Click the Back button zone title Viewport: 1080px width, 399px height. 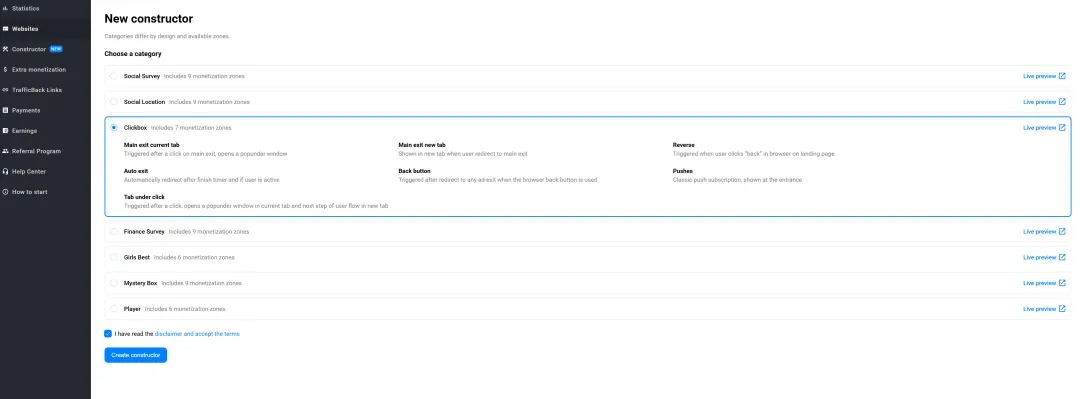pos(415,171)
